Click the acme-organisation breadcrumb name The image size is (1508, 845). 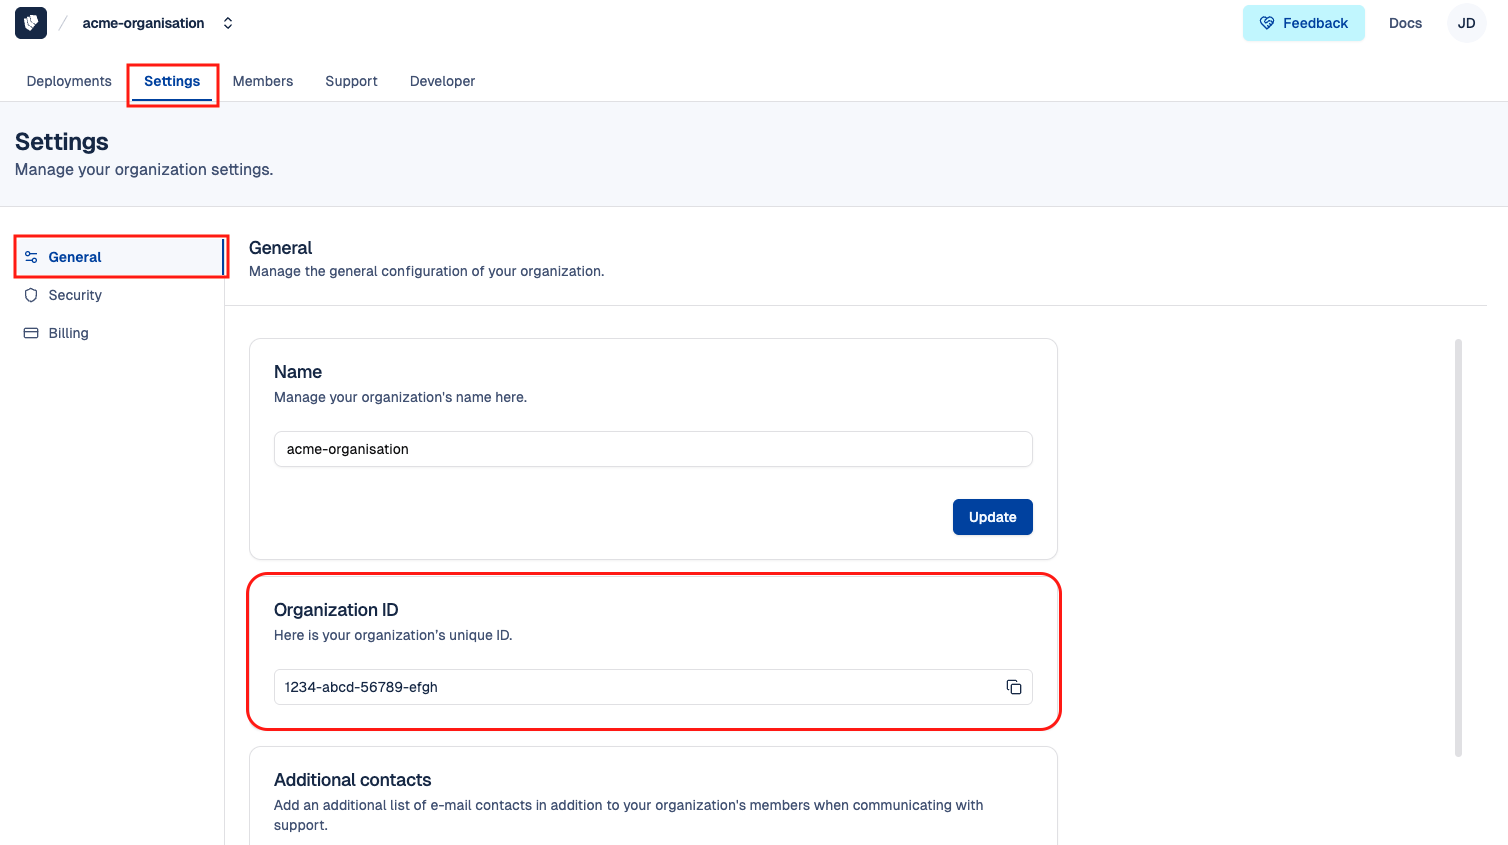coord(143,23)
